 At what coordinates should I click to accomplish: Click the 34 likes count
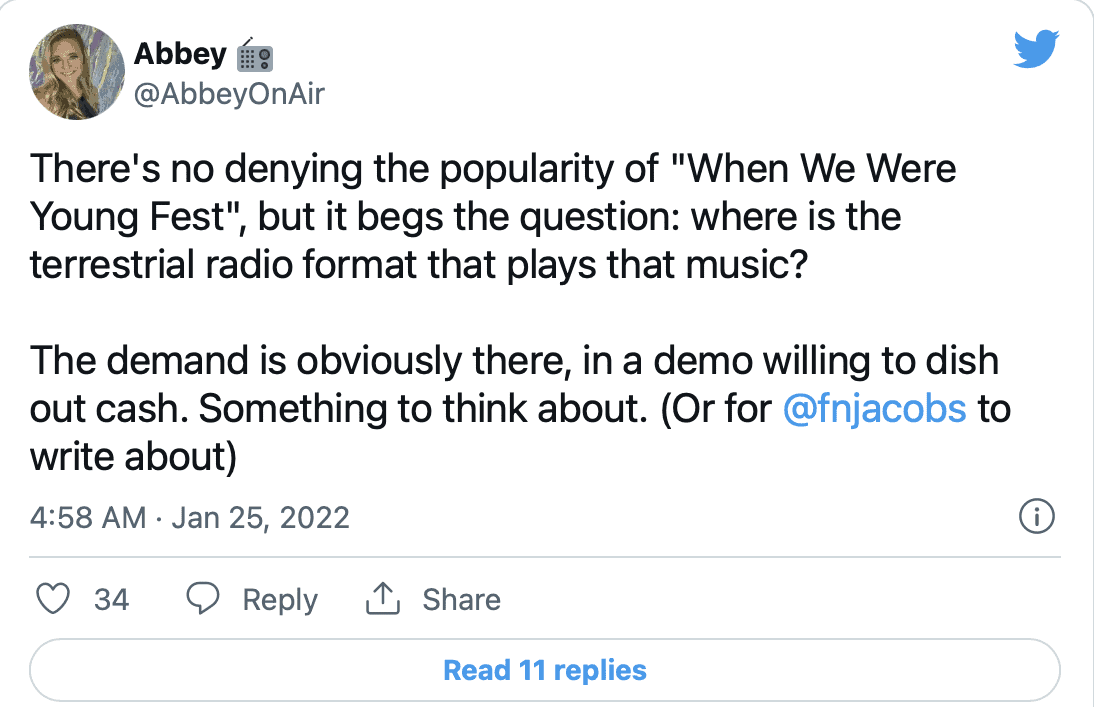pos(111,600)
